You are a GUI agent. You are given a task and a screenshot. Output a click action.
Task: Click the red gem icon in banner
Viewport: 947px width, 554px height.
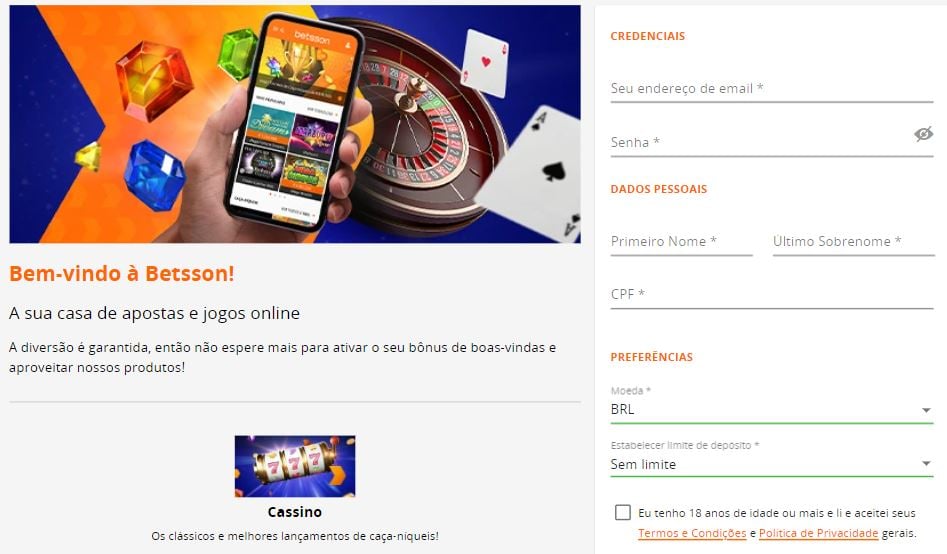pyautogui.click(x=155, y=80)
